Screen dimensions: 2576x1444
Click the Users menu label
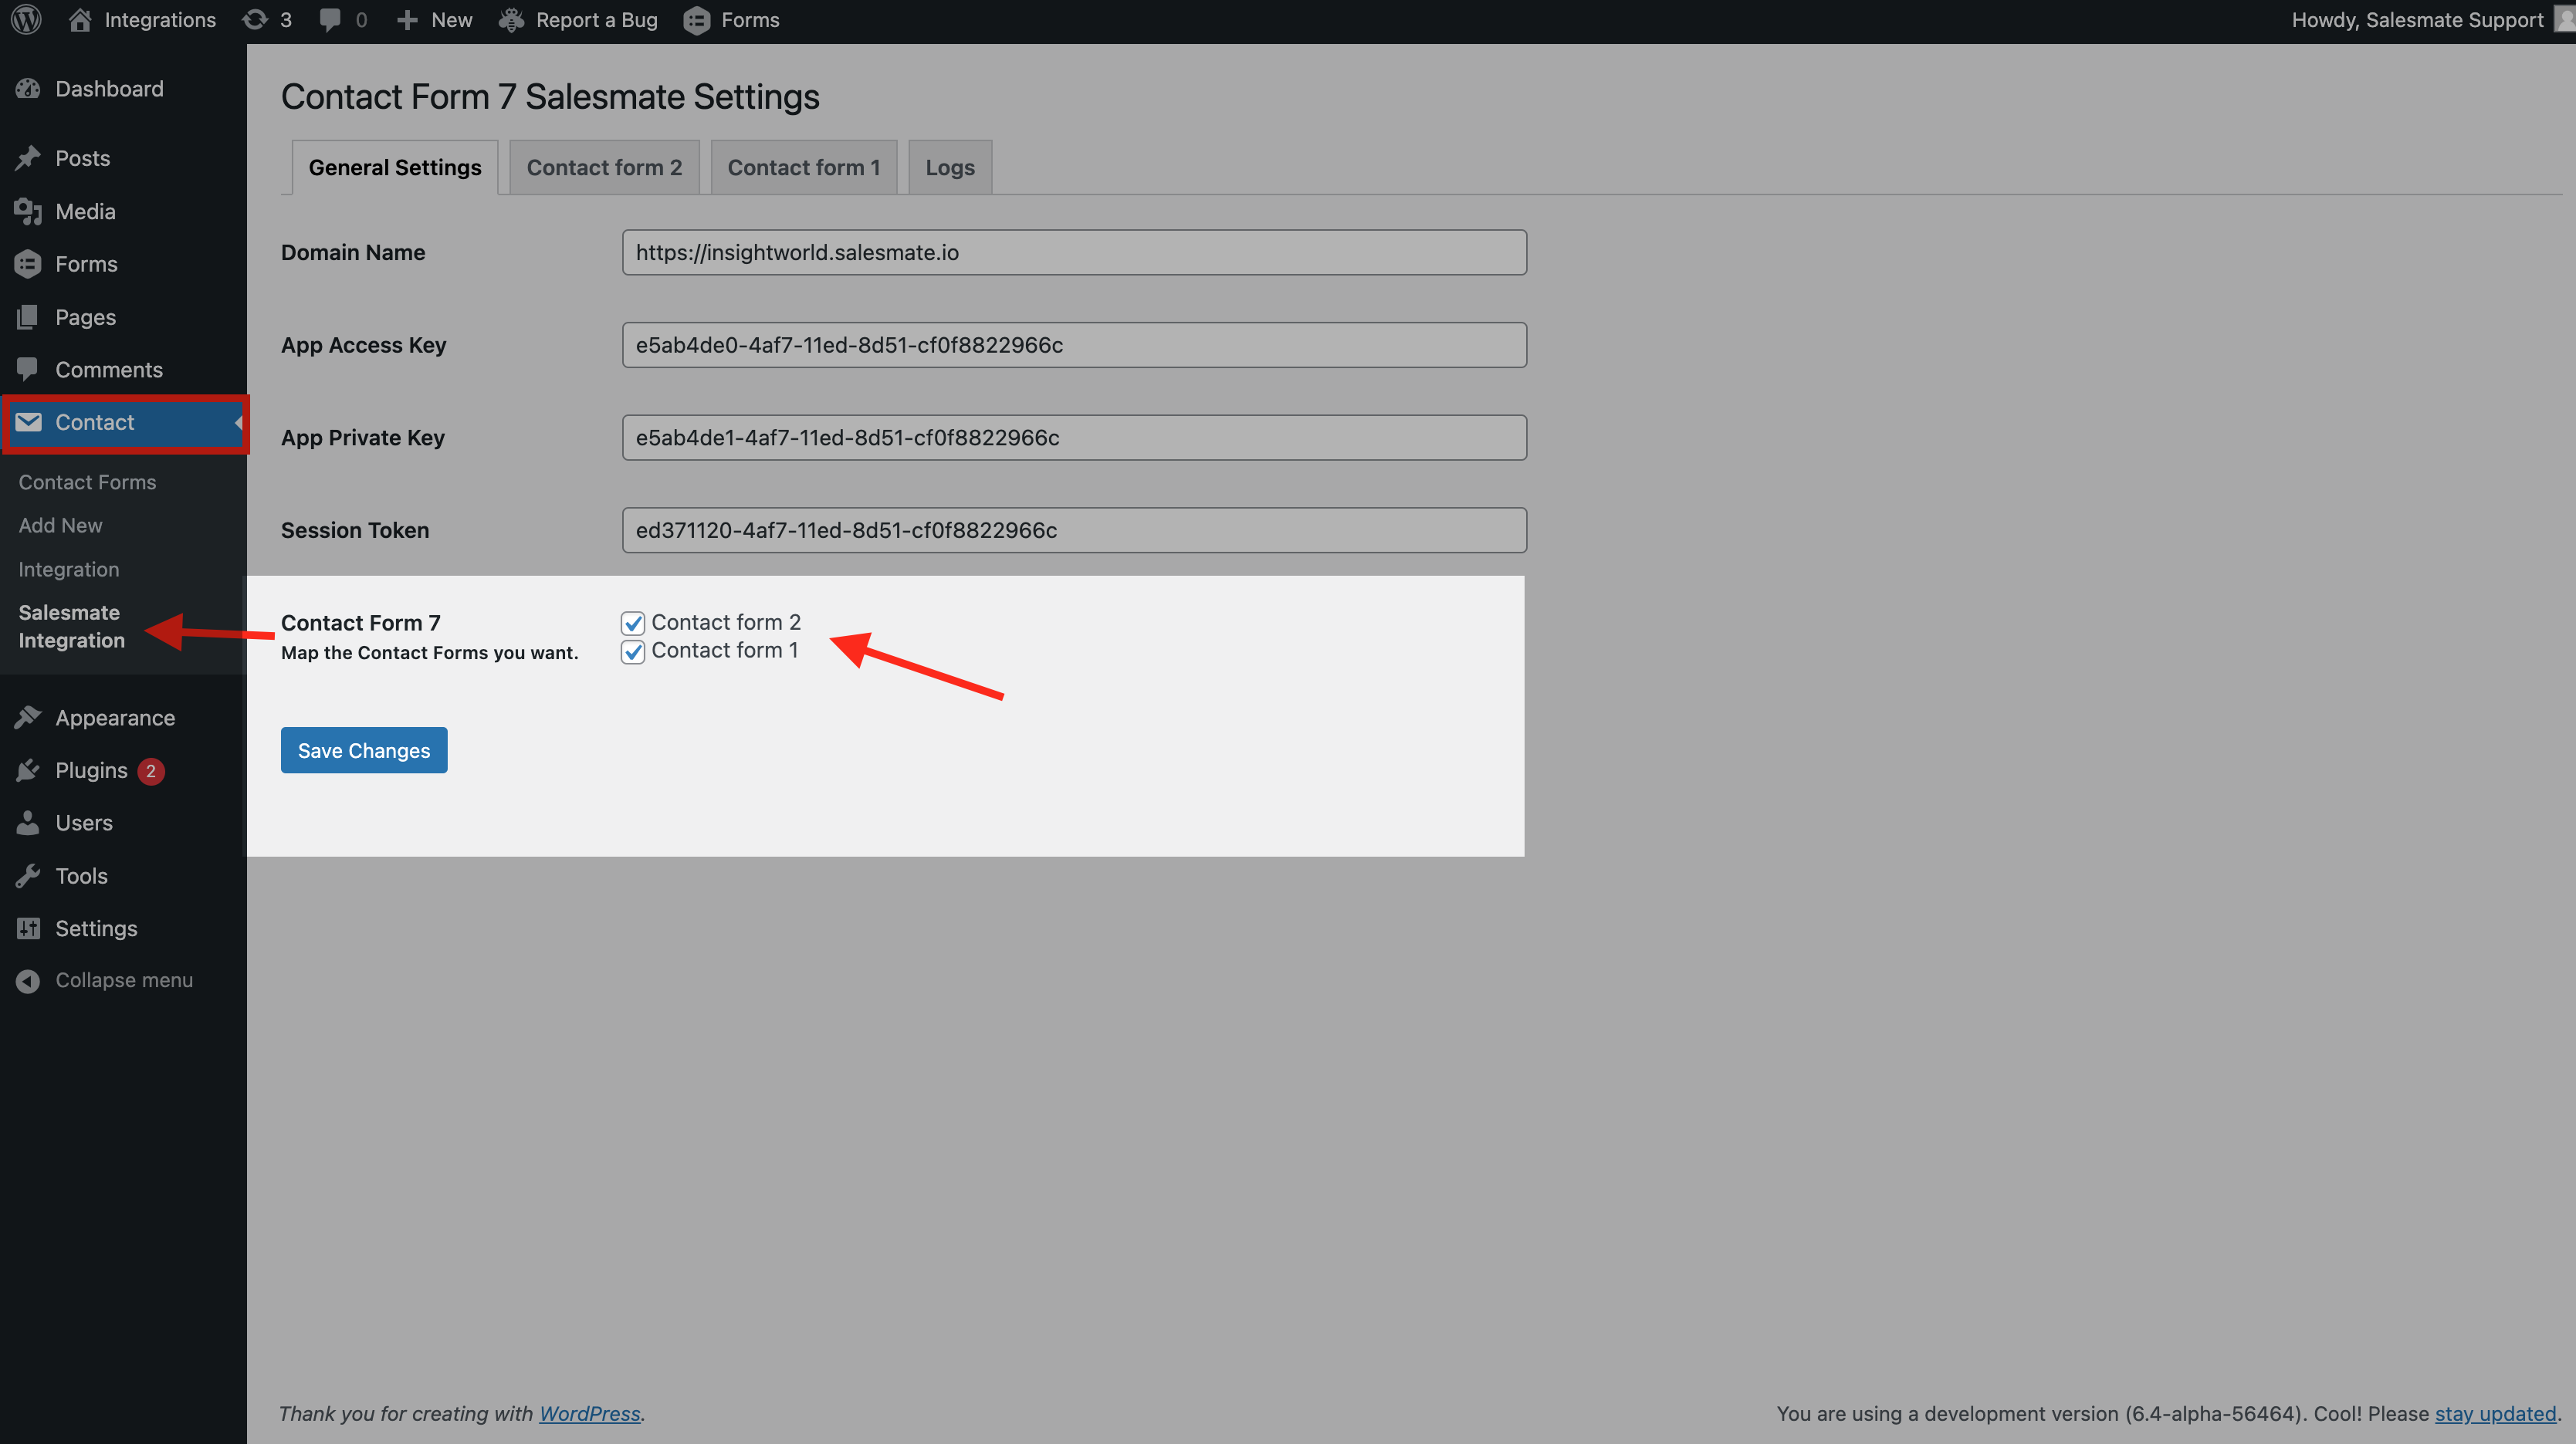point(84,823)
